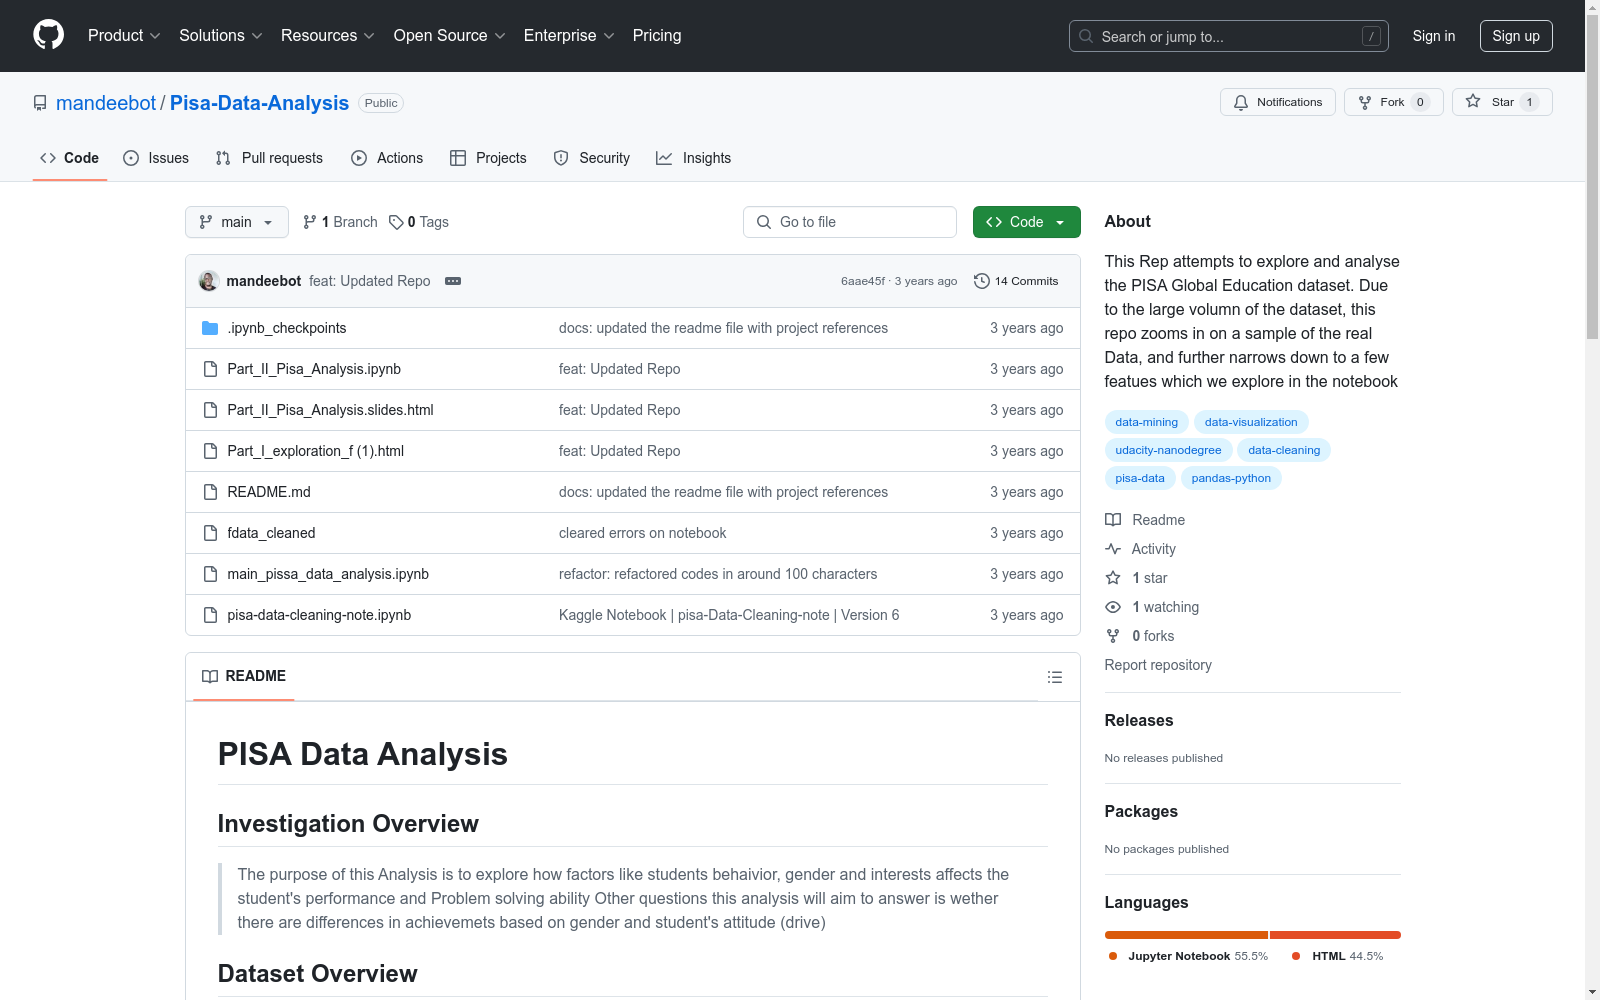Click file icon for pisa-data-cleaning-note.ipynb
Viewport: 1600px width, 1000px height.
coord(210,615)
